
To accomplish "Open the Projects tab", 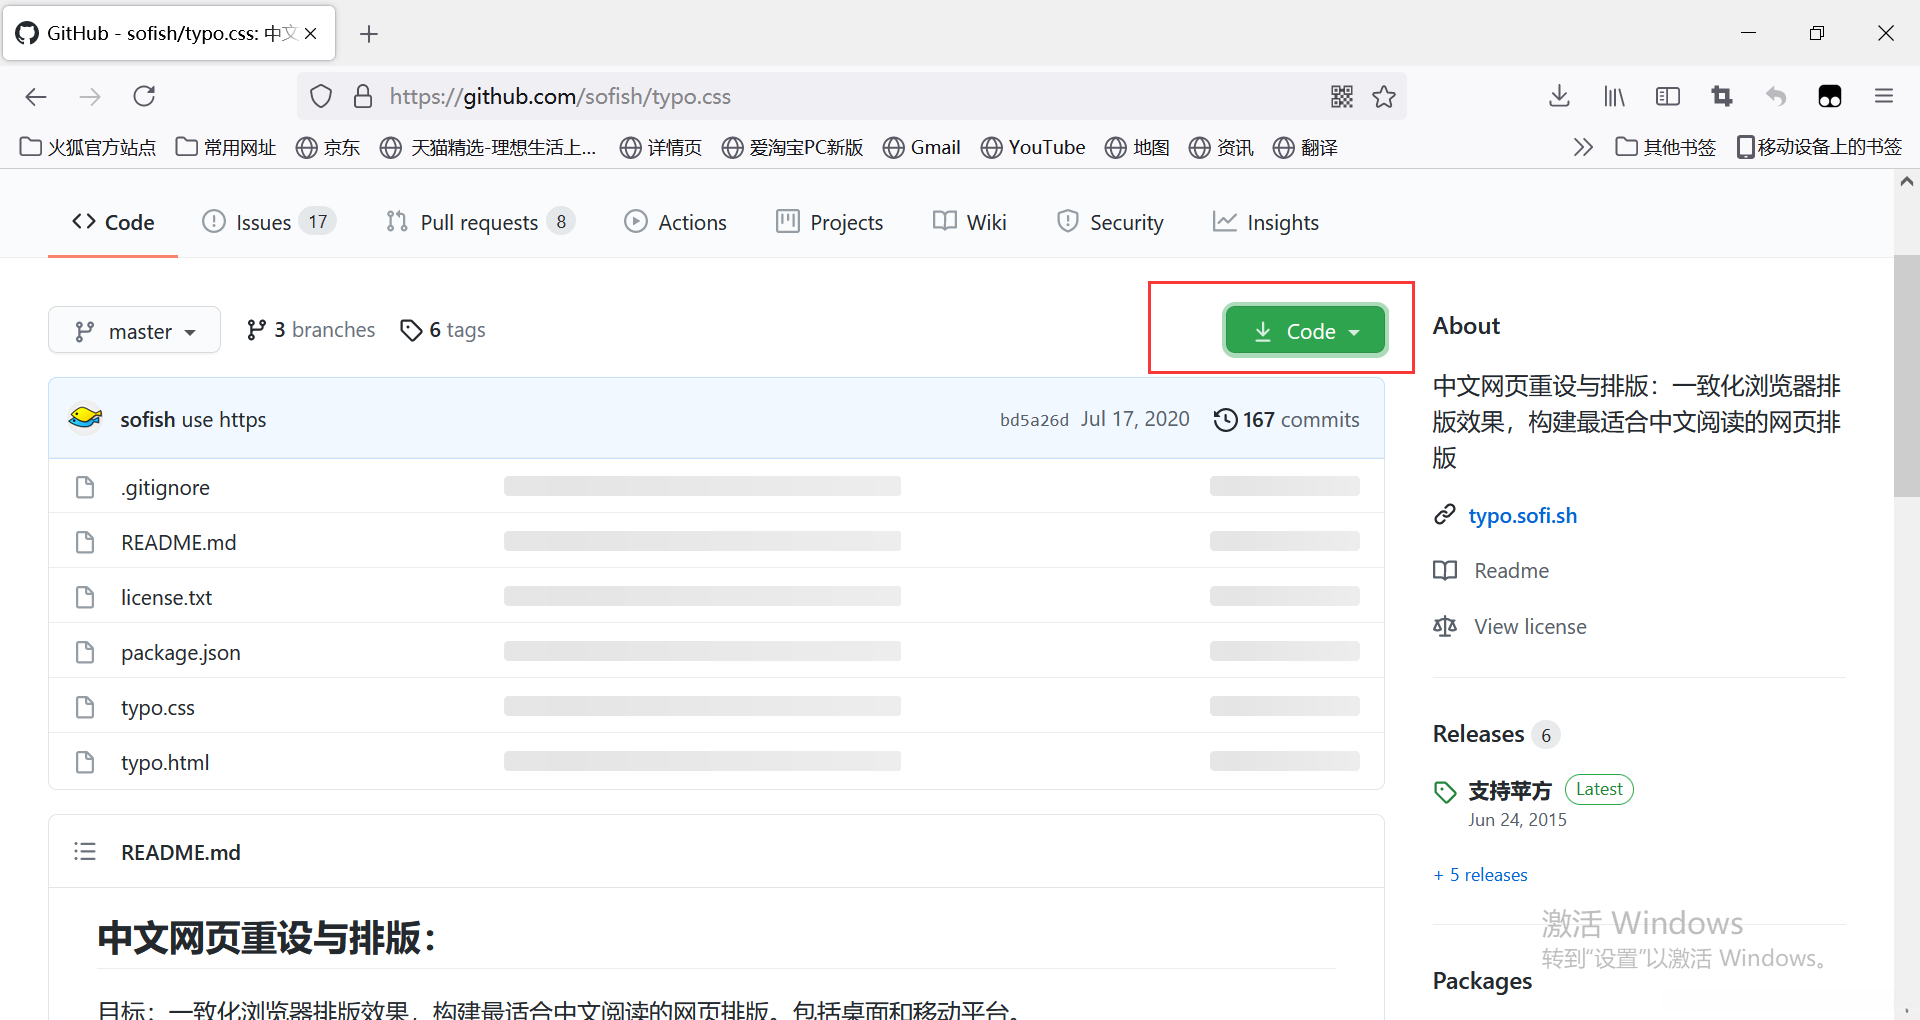I will (x=830, y=222).
